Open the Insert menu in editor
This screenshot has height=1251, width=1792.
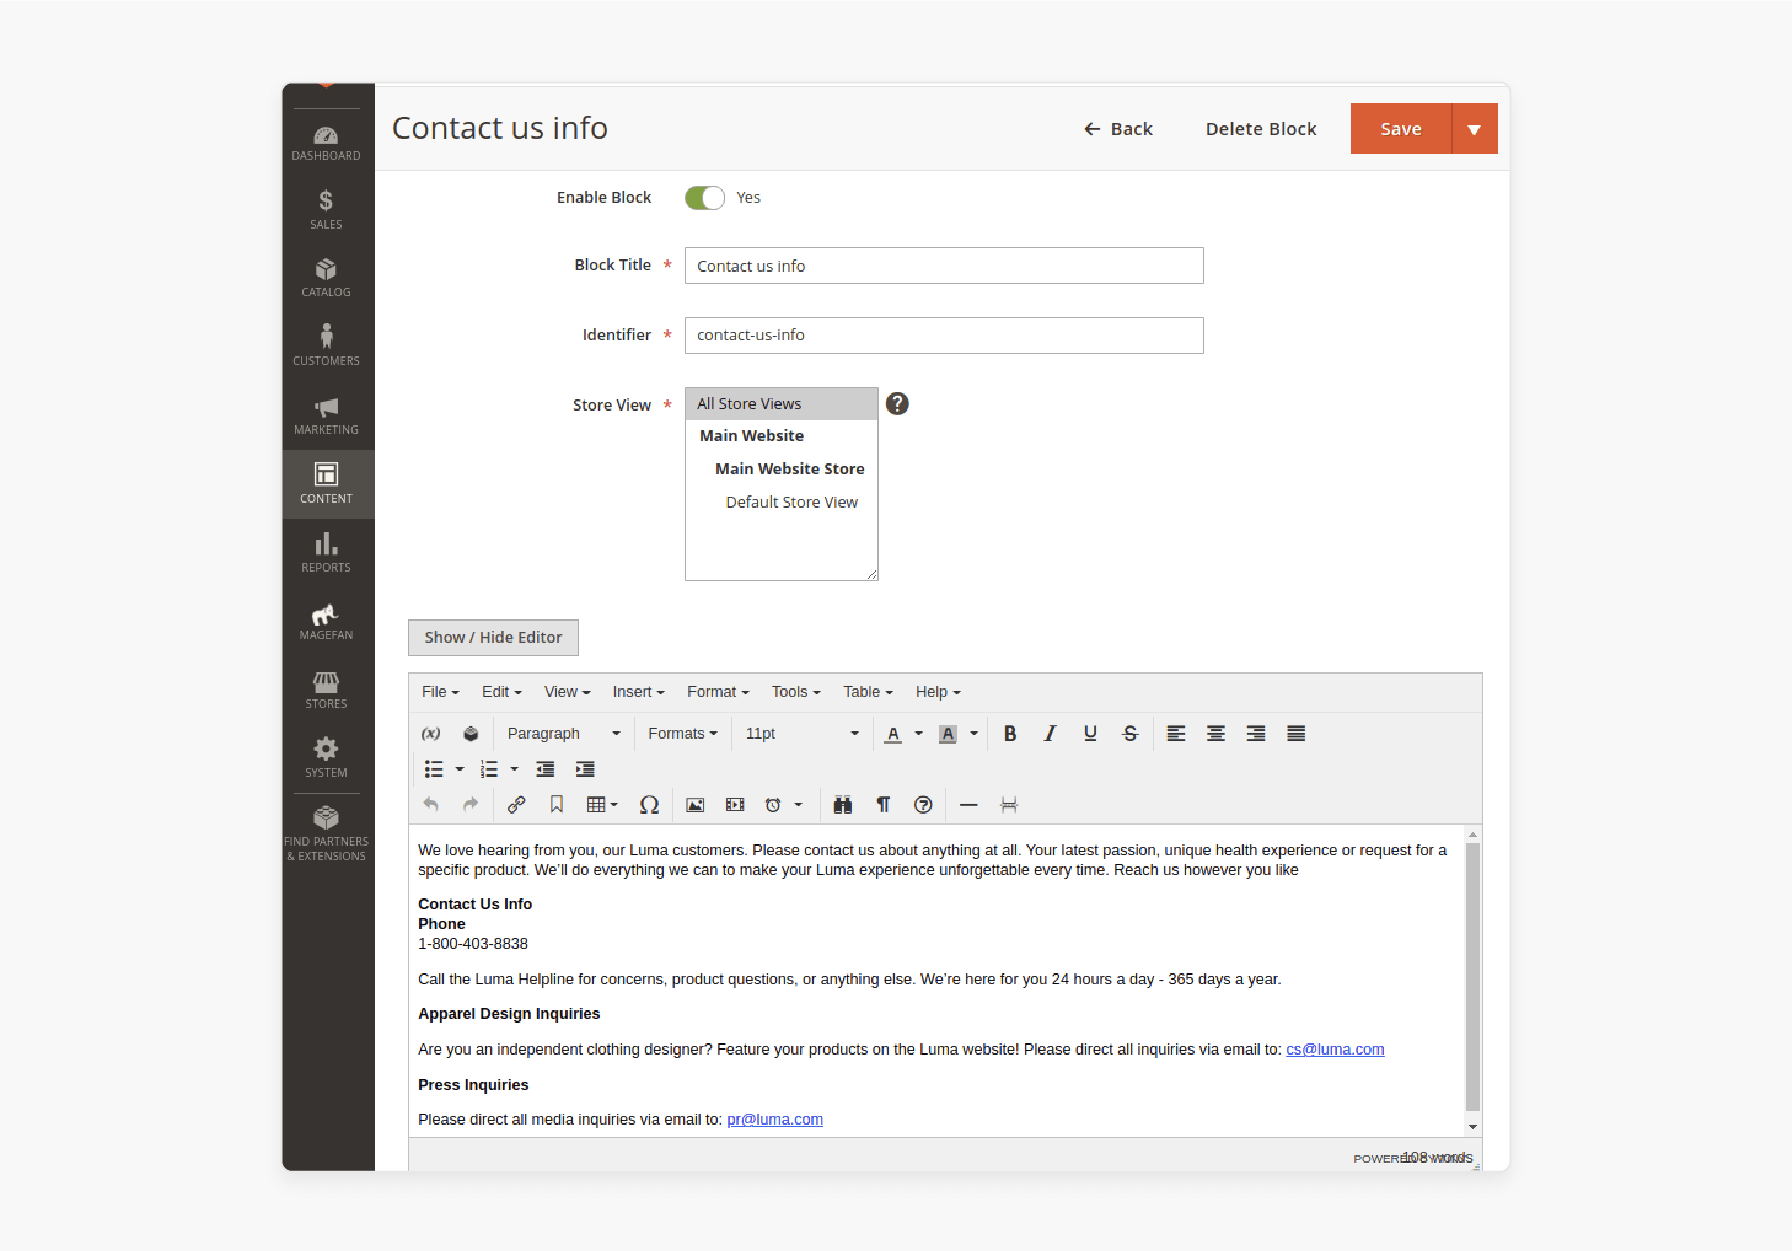coord(638,692)
